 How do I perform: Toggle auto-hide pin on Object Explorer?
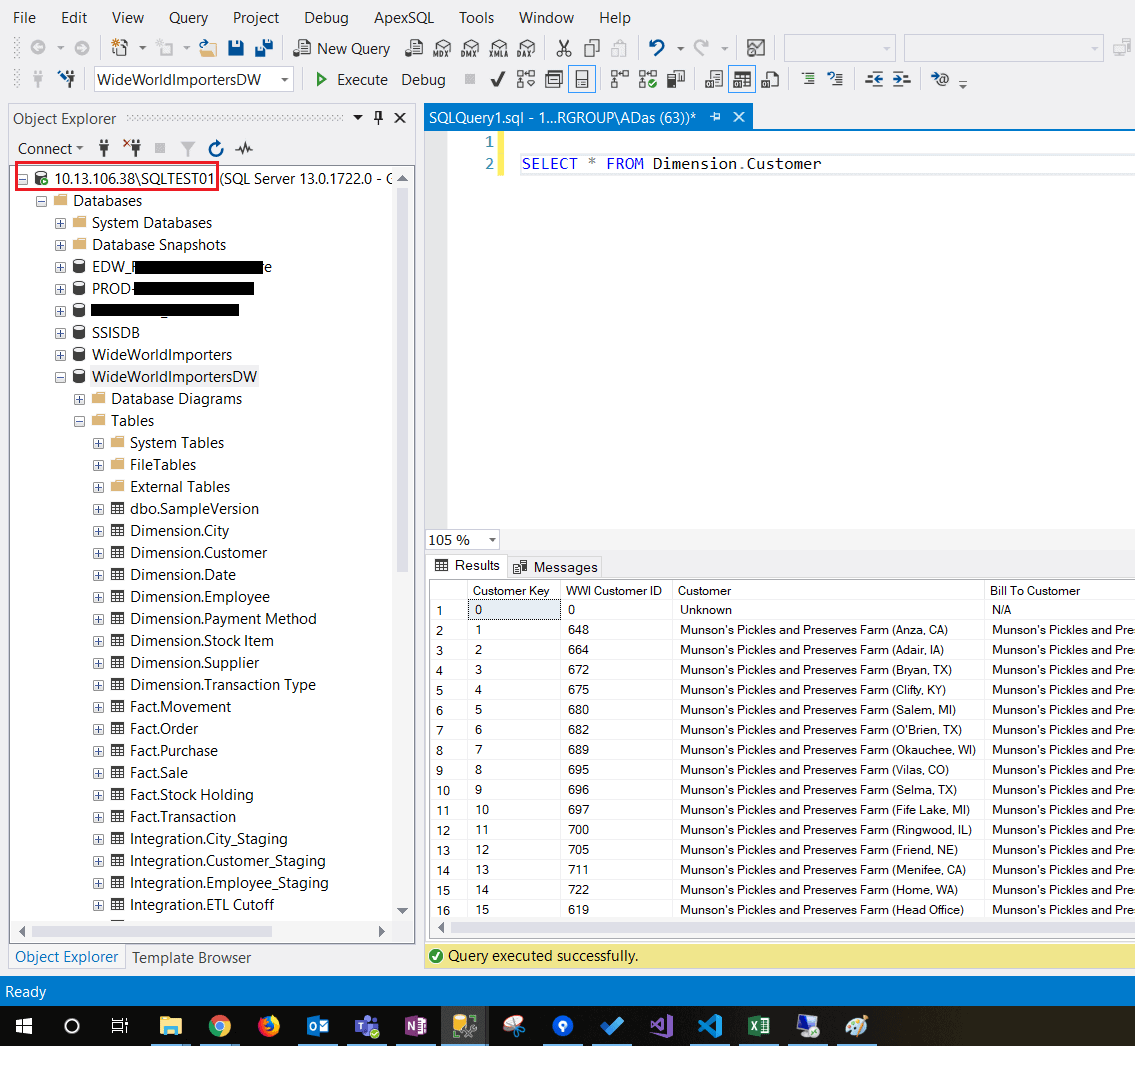pyautogui.click(x=378, y=118)
